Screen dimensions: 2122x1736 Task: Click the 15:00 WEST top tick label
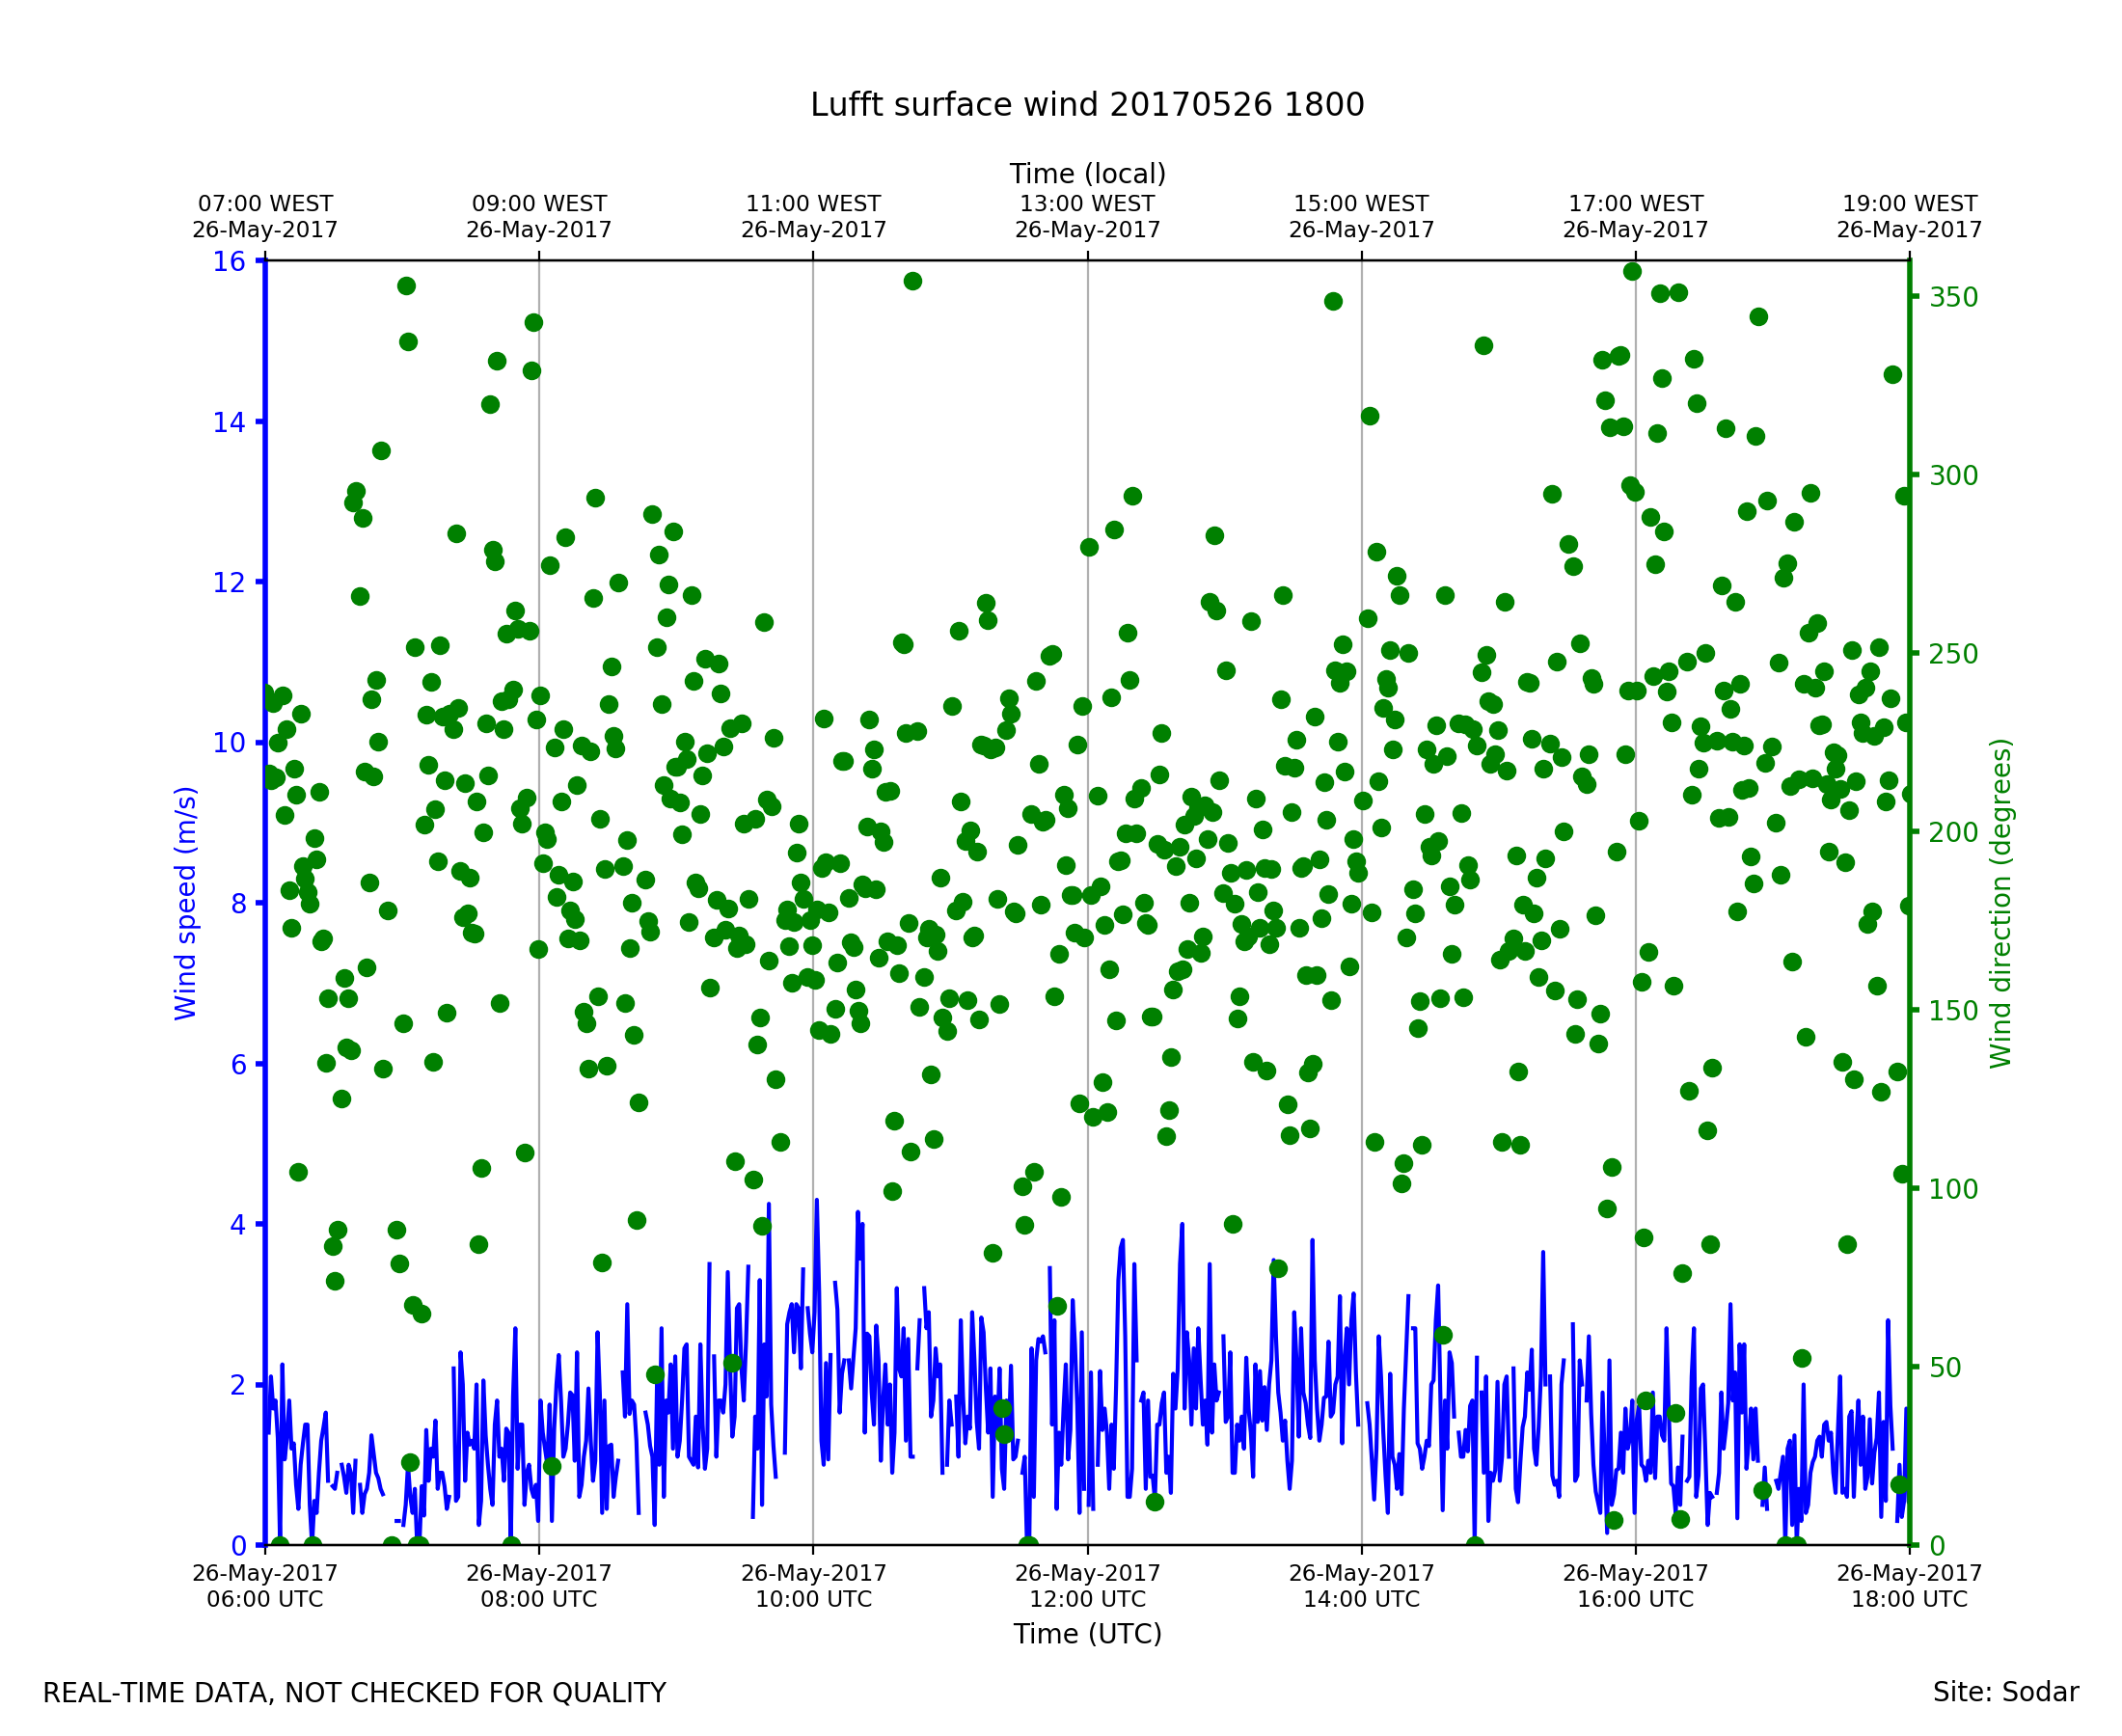(x=1361, y=217)
